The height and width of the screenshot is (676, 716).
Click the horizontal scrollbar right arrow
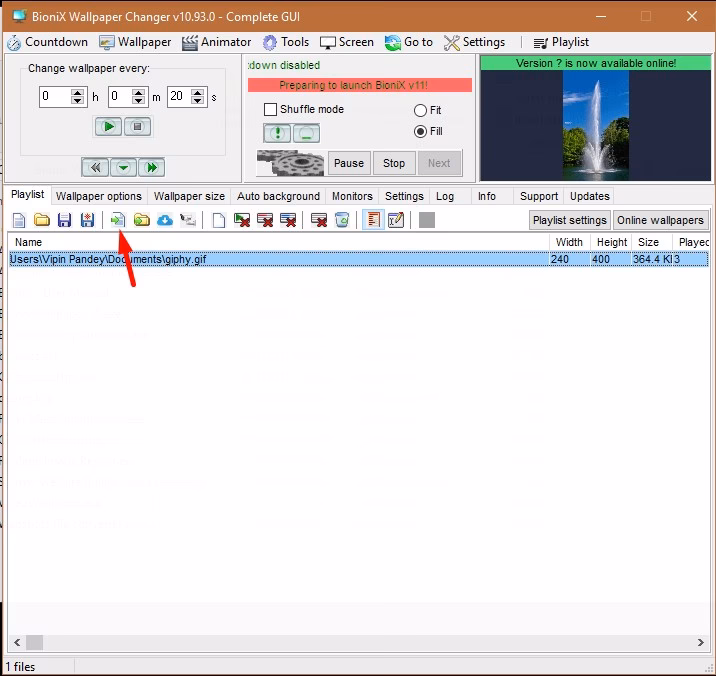pos(700,643)
